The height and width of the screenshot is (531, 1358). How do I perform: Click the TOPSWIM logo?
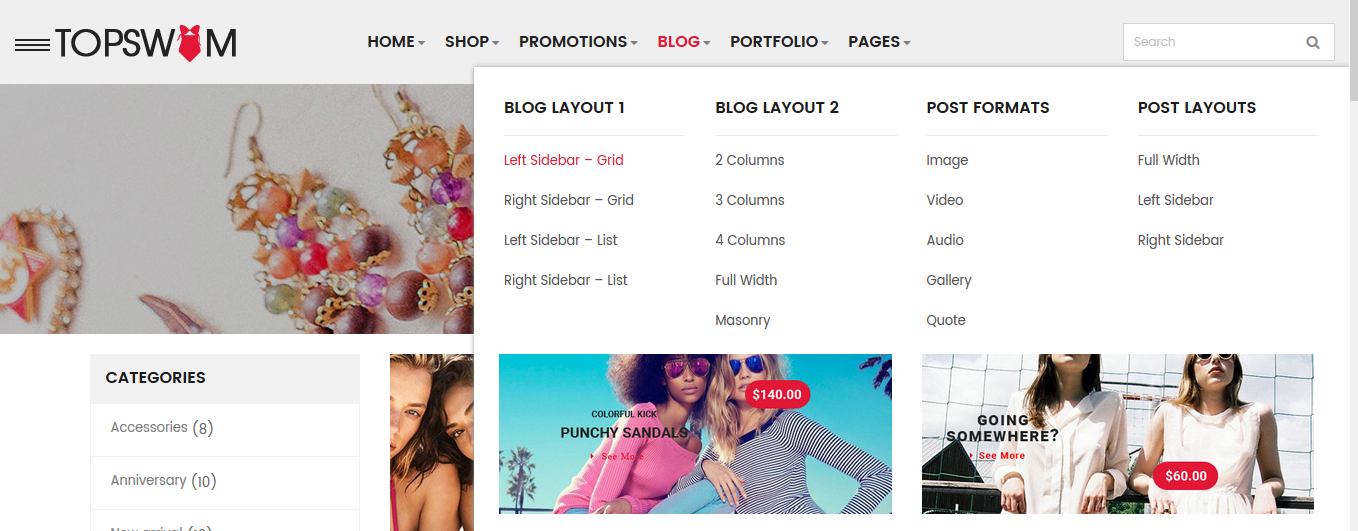click(146, 43)
